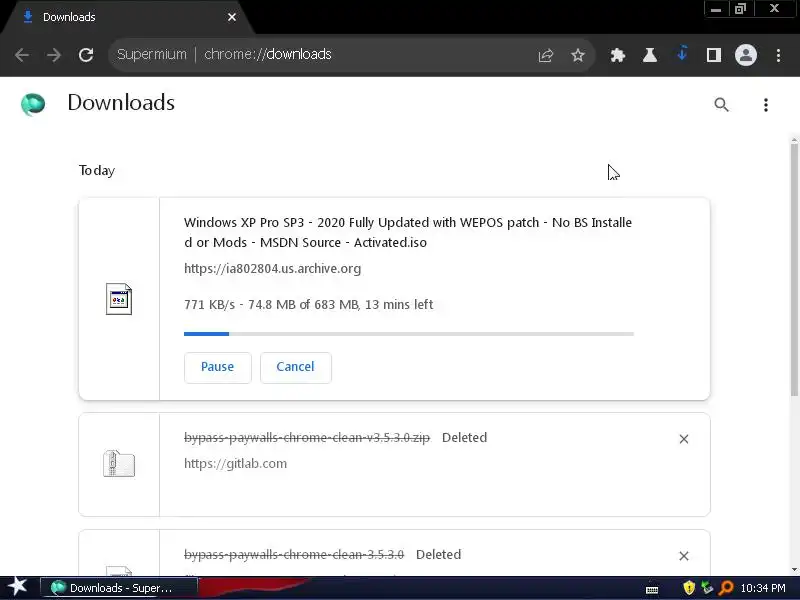
Task: Click the Supermium logo beside Downloads
Action: click(x=33, y=104)
